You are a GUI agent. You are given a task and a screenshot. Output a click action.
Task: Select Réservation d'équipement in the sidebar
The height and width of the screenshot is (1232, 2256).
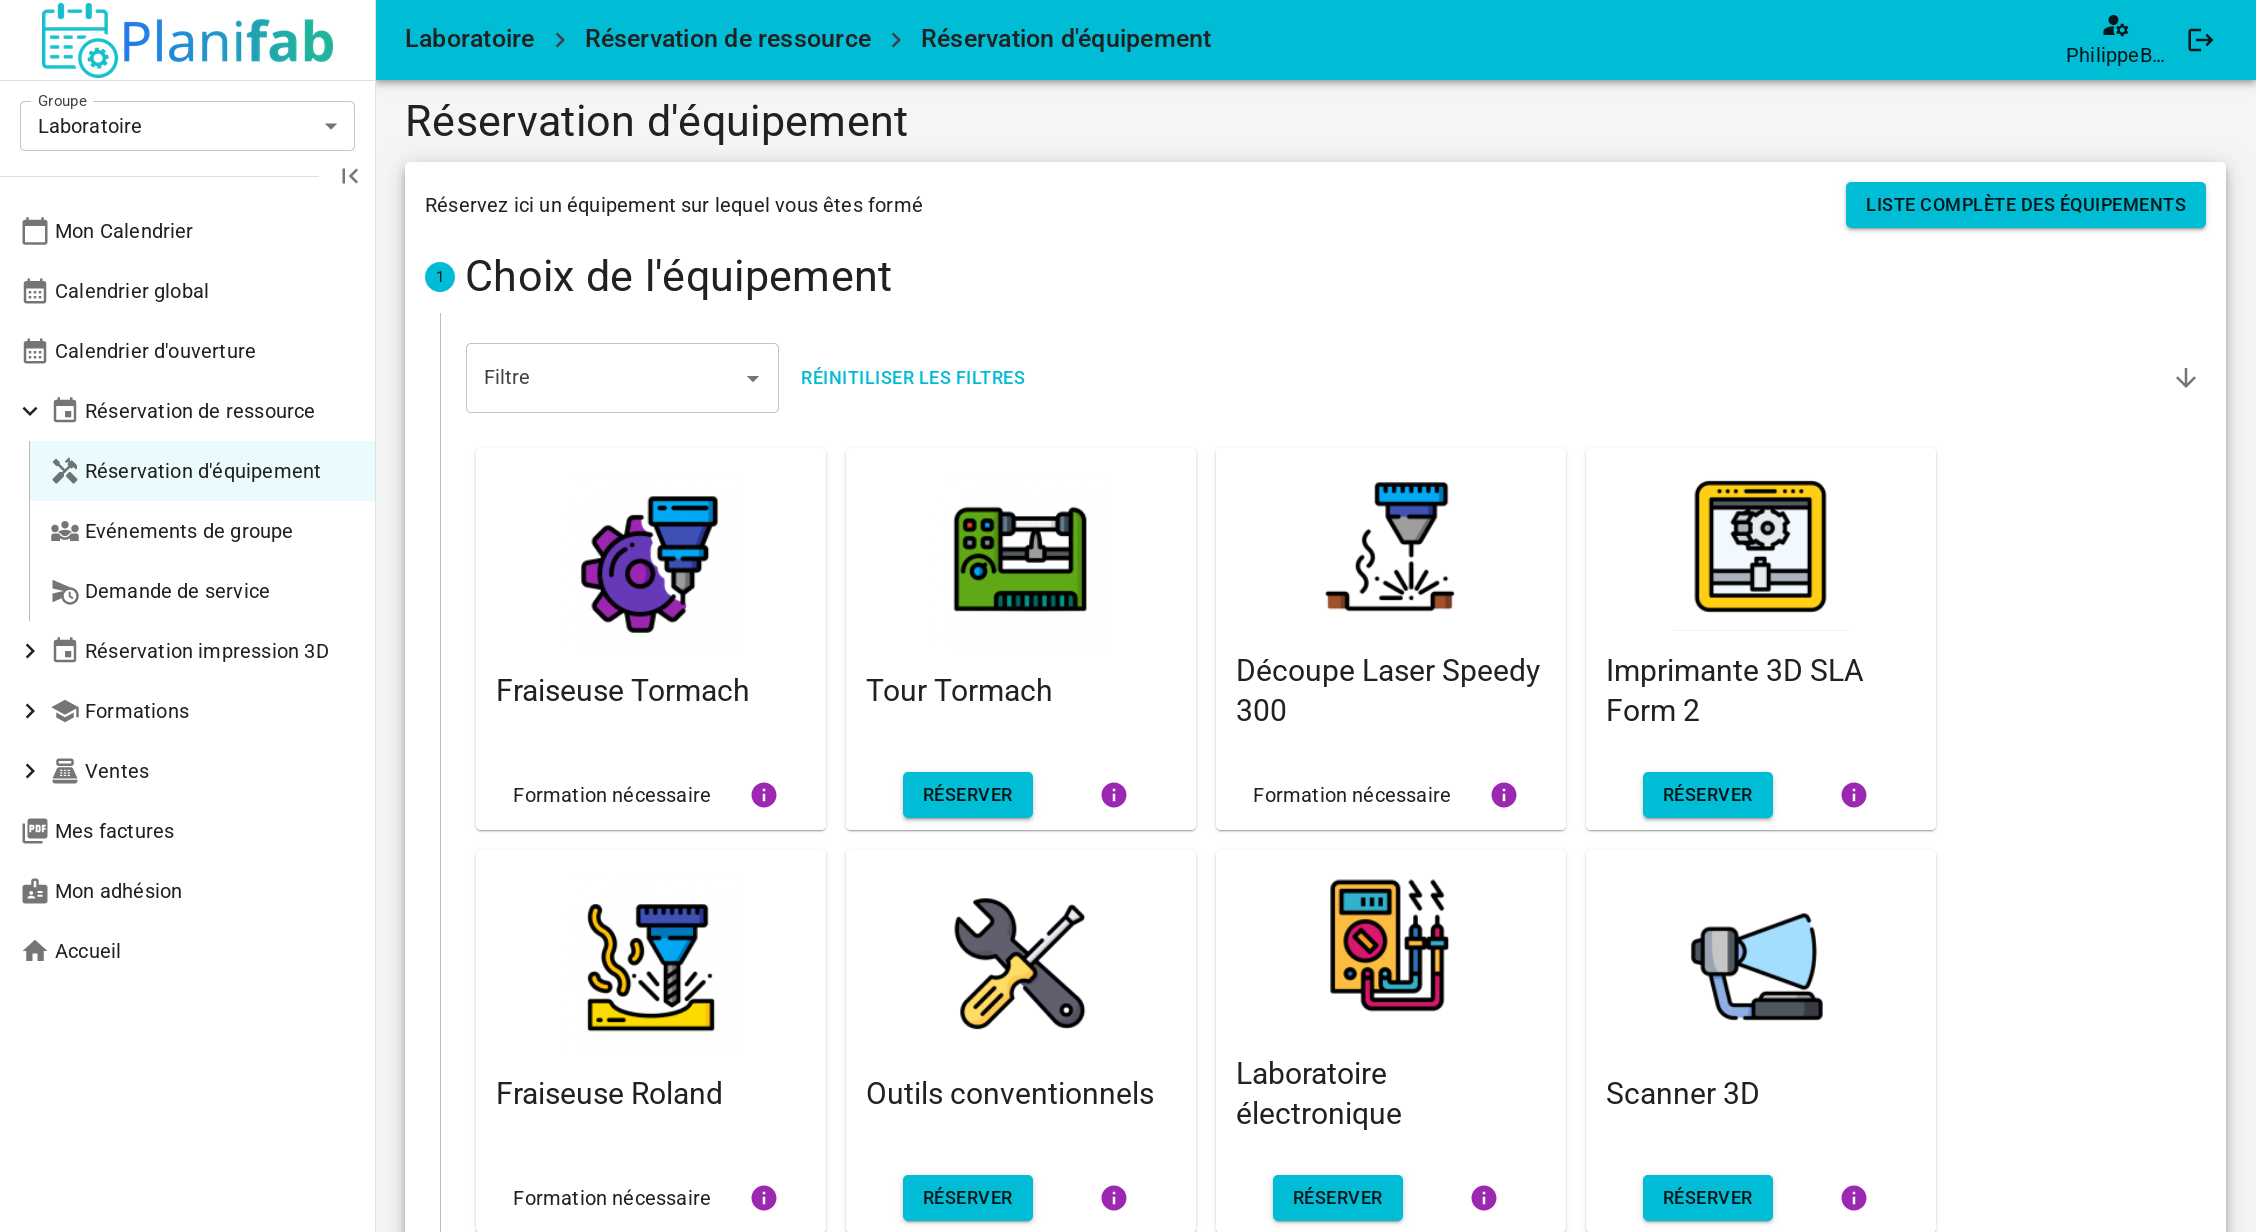[203, 471]
